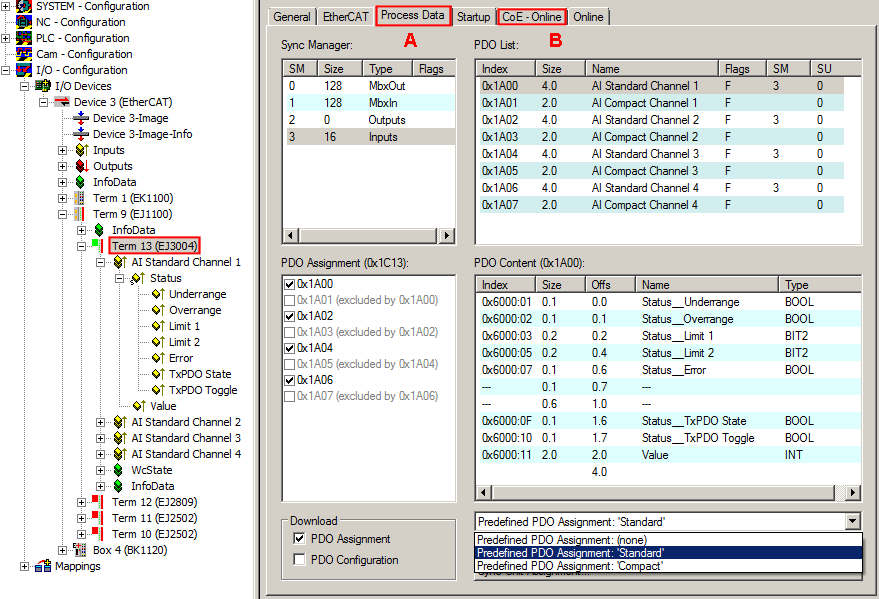Click the Device 3-Image-Info icon
Viewport: 879px width, 599px height.
pyautogui.click(x=81, y=134)
